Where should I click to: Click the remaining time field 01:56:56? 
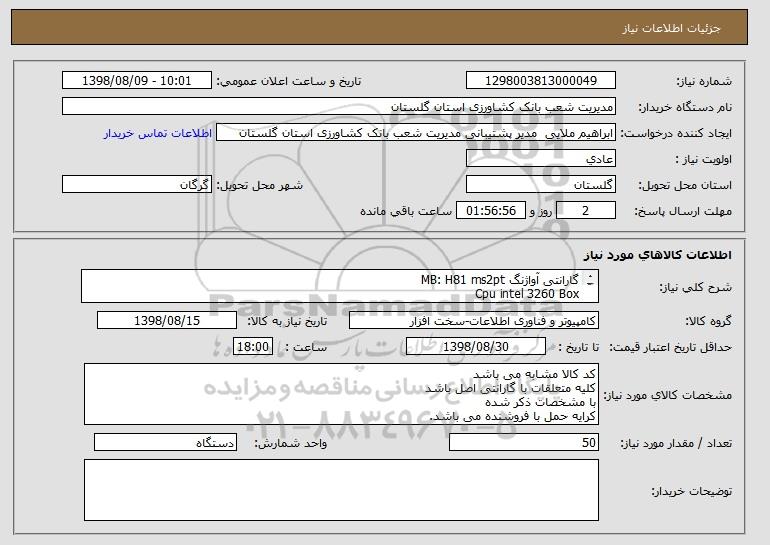(x=491, y=211)
